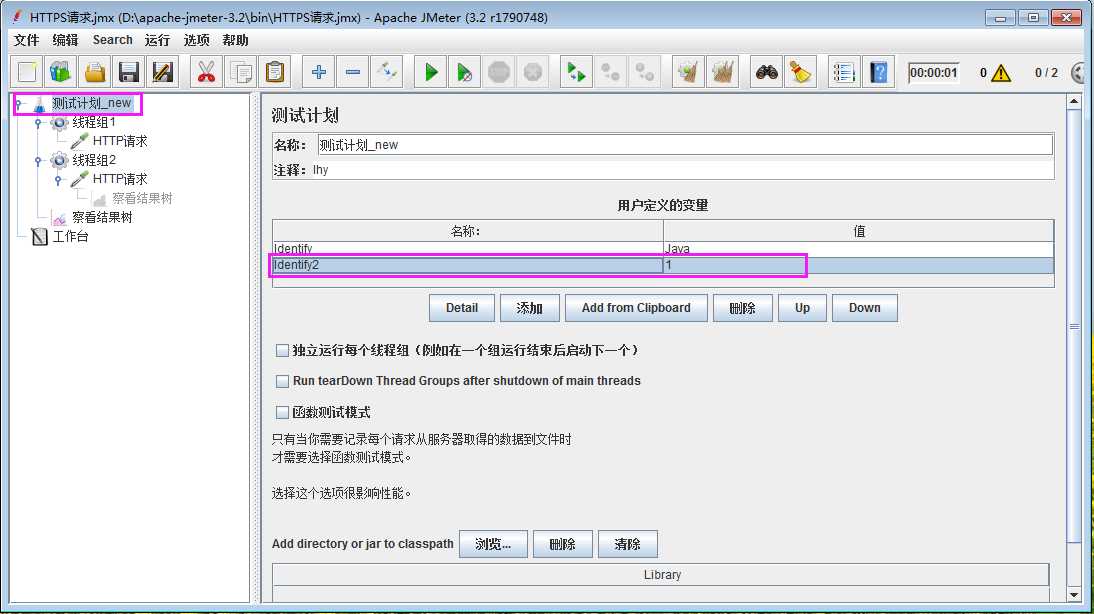Open the Function Helper list icon
Viewport: 1094px width, 614px height.
point(844,72)
